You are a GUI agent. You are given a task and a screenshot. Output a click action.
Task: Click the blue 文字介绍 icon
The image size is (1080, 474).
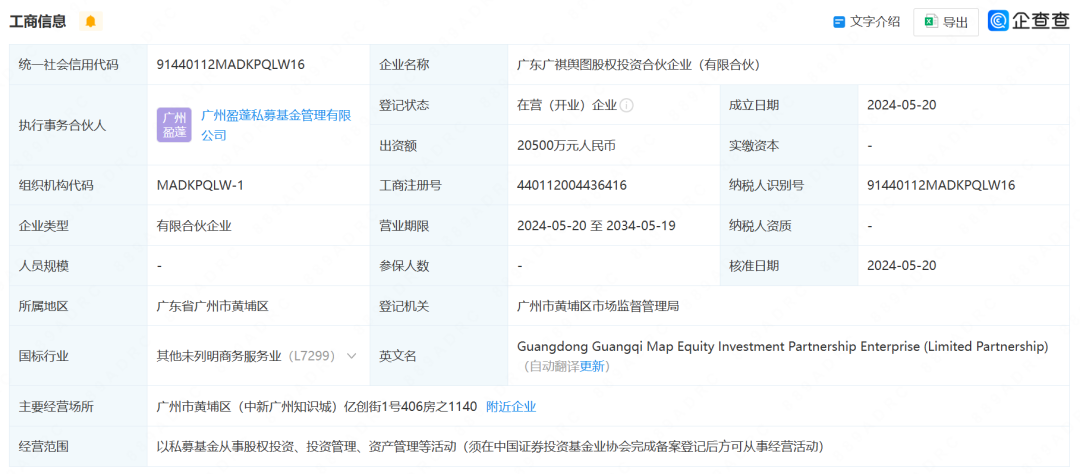(839, 22)
